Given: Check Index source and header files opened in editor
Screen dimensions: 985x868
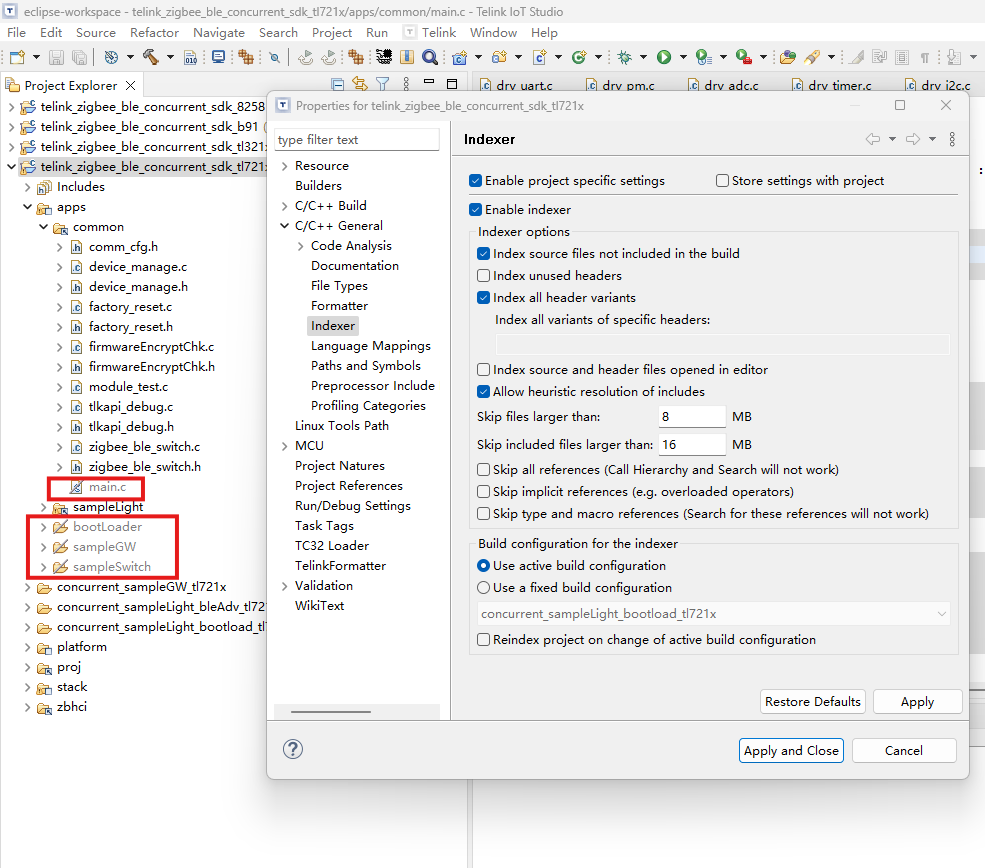Looking at the screenshot, I should point(484,370).
